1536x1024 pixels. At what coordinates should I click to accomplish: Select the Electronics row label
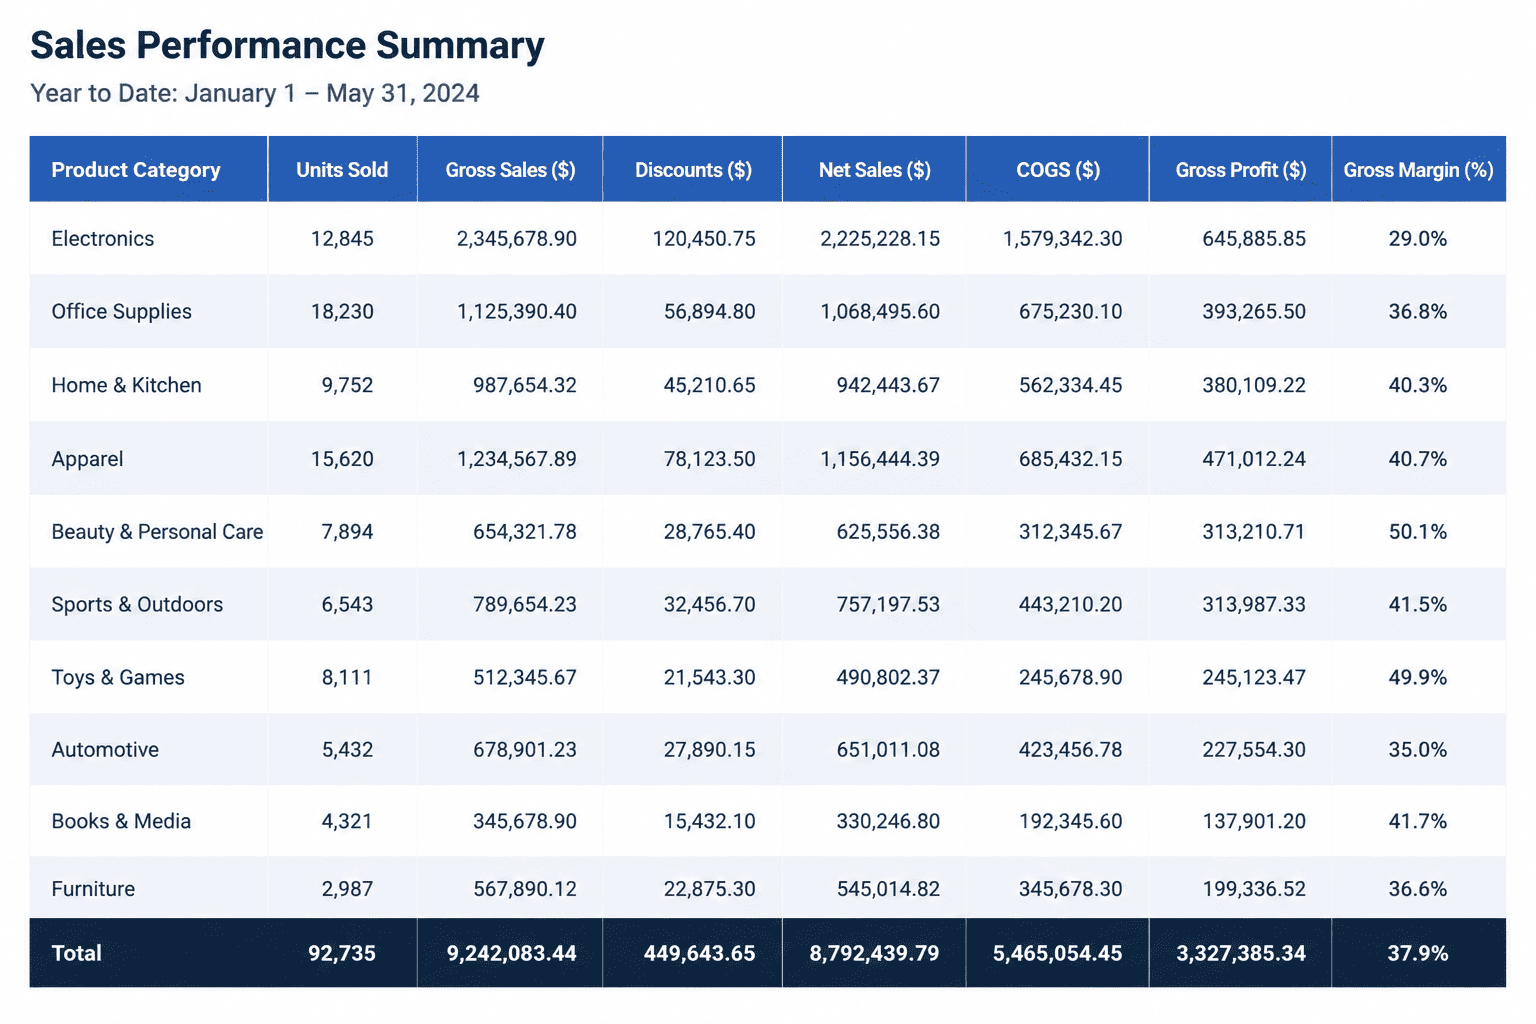click(x=103, y=239)
